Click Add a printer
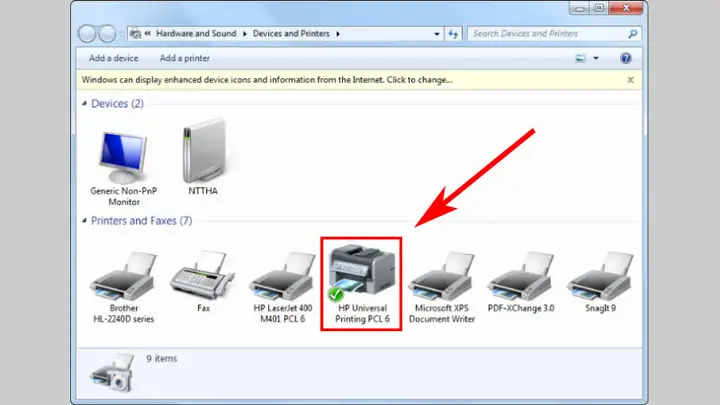This screenshot has width=720, height=405. pos(185,58)
